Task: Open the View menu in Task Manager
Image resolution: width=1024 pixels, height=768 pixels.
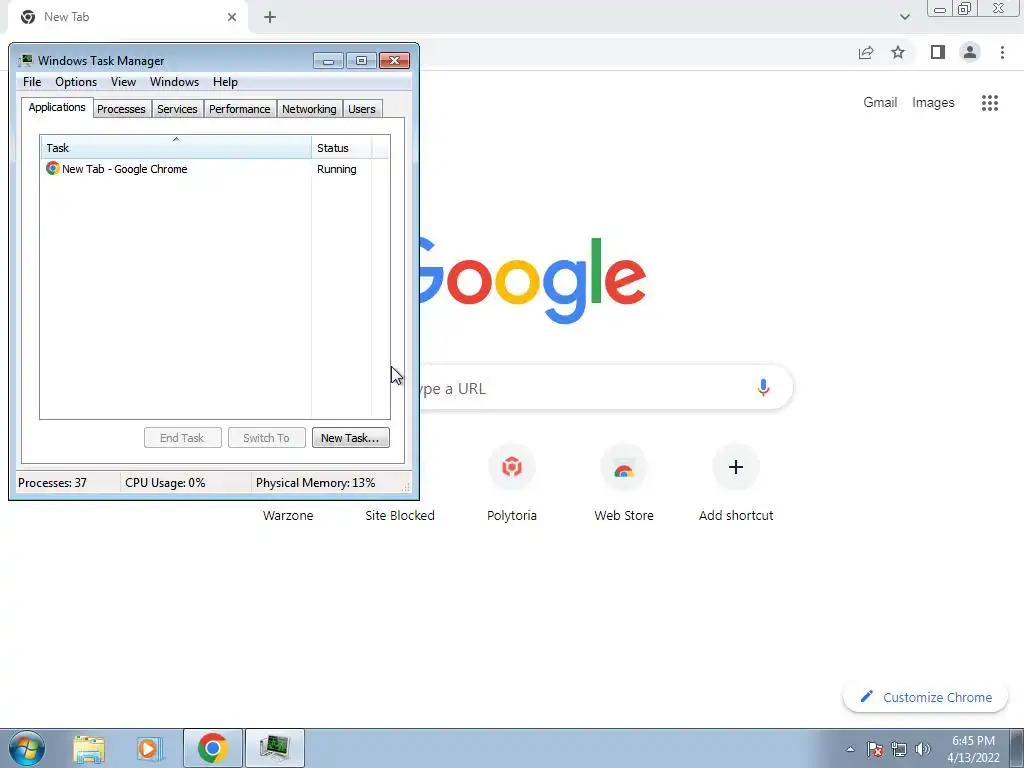Action: pyautogui.click(x=123, y=82)
